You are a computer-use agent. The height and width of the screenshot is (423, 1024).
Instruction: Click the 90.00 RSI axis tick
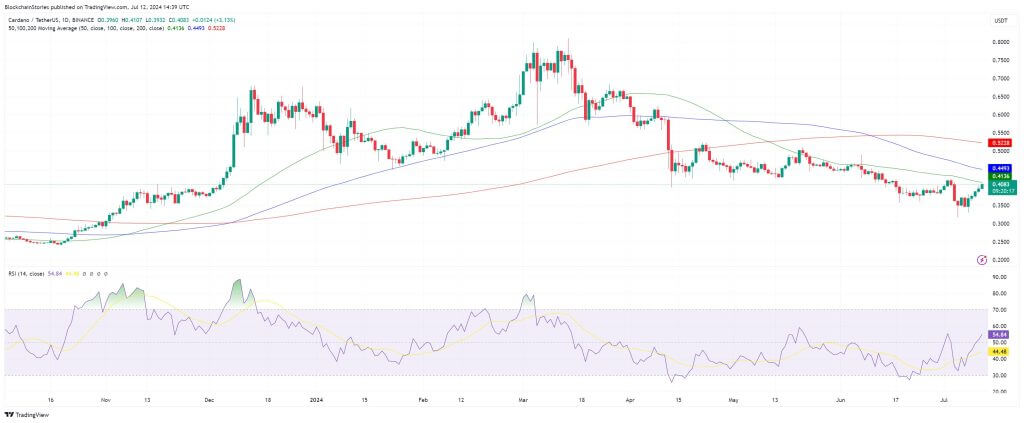point(999,277)
